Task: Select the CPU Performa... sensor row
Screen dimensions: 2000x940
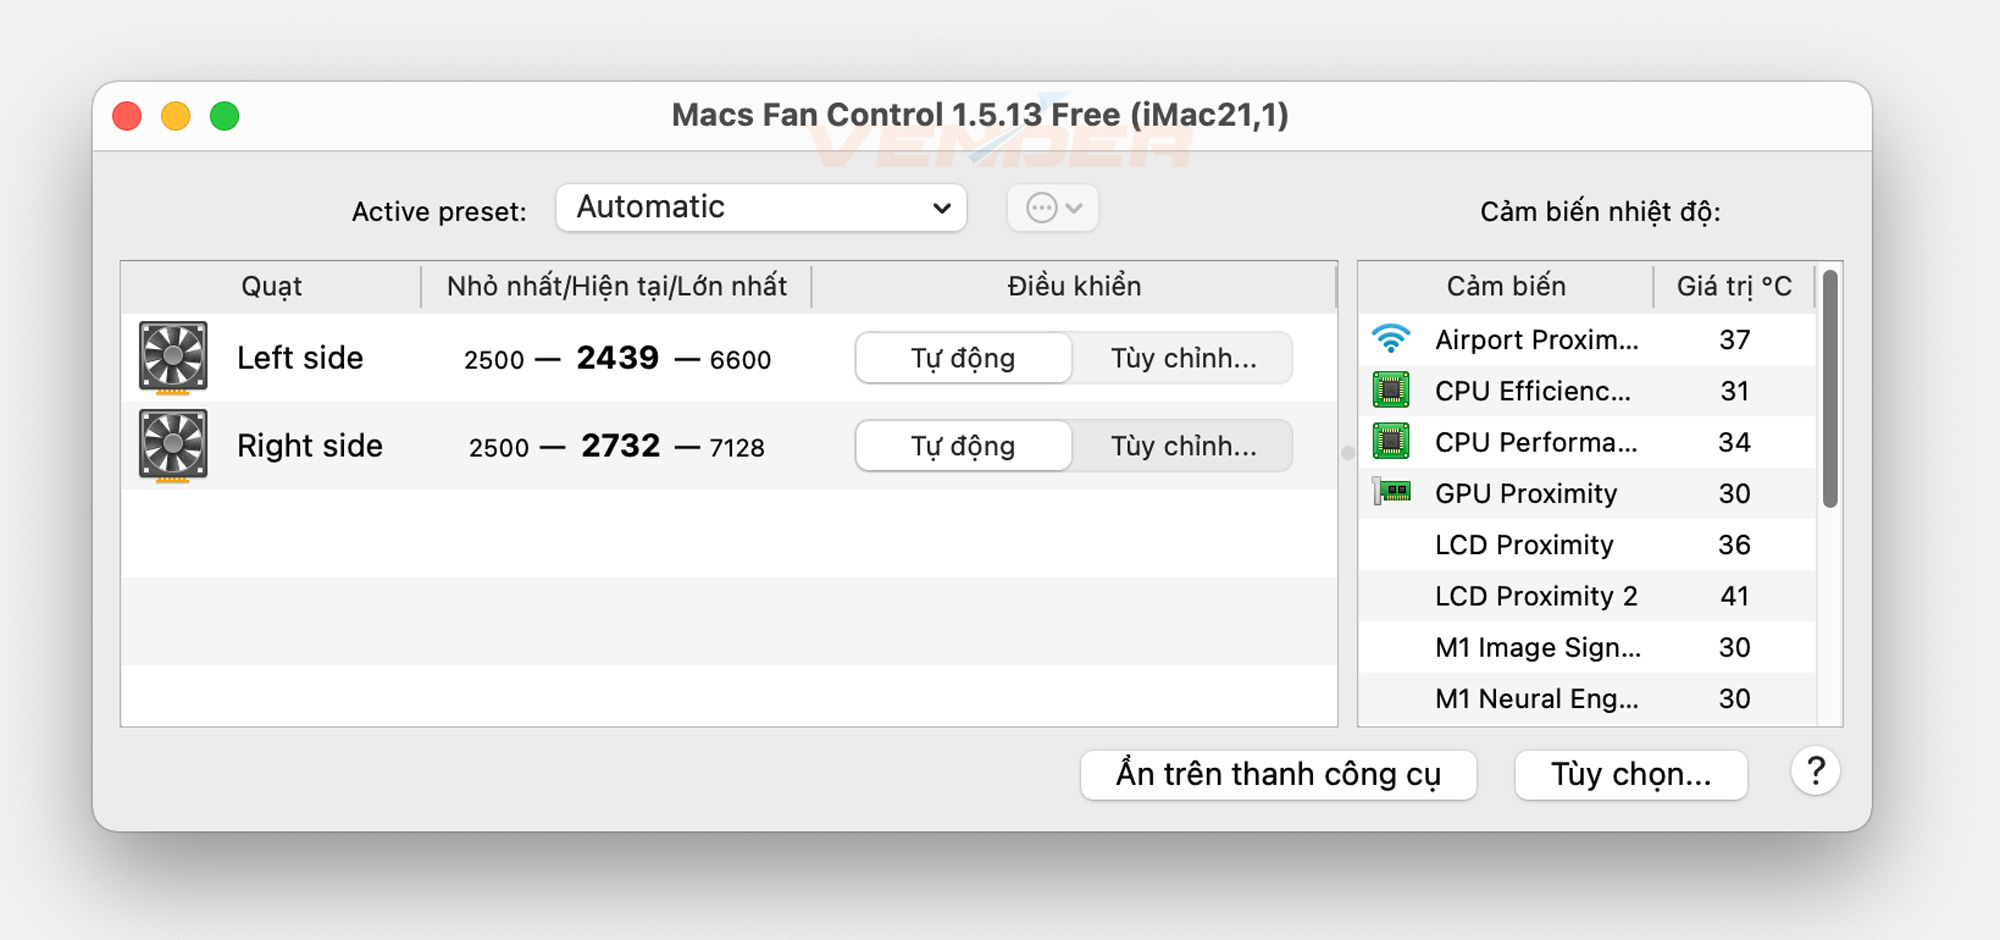Action: 1587,441
